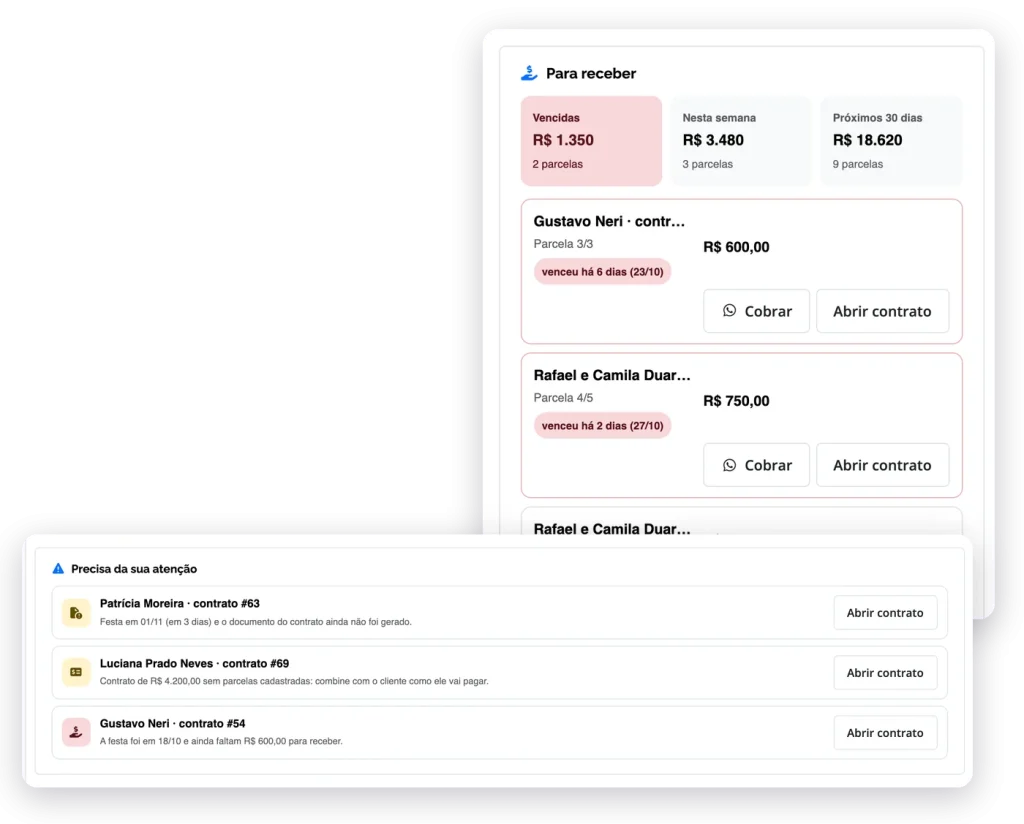Click the '9 parcelas' count
The image size is (1024, 824).
pos(857,165)
